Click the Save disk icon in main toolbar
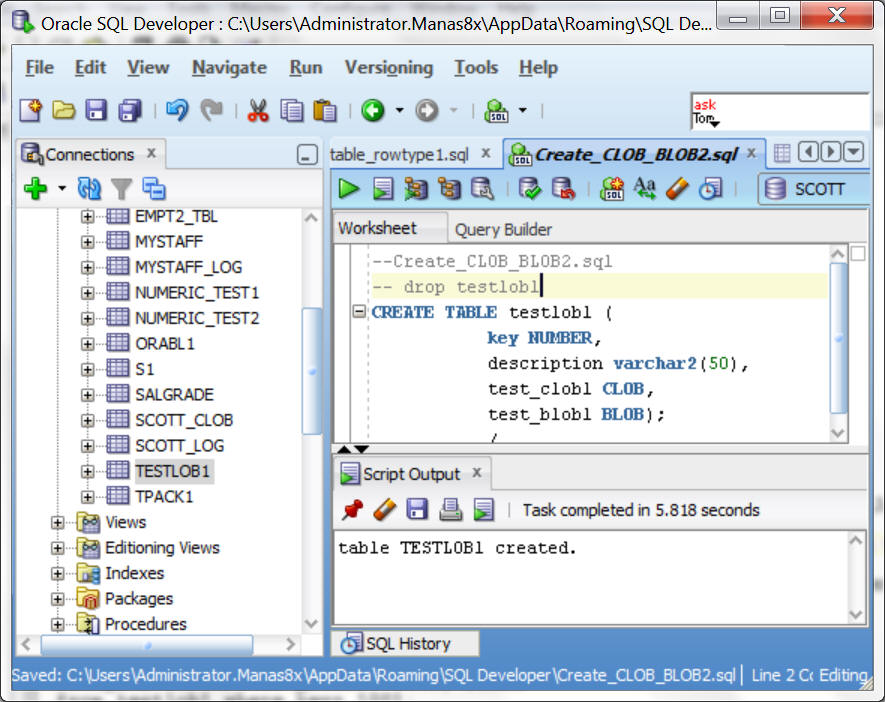The height and width of the screenshot is (702, 885). (x=96, y=110)
